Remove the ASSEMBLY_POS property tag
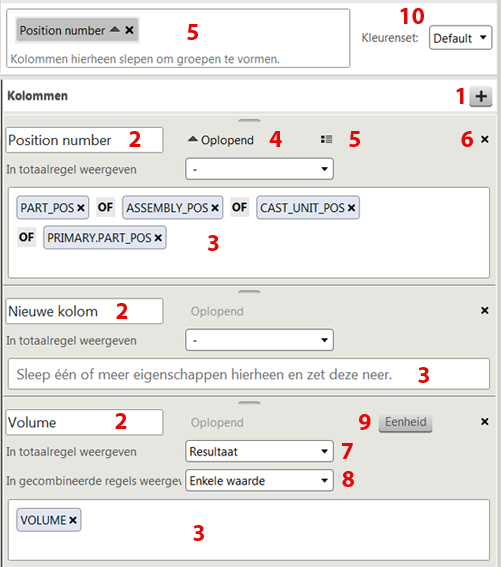The height and width of the screenshot is (567, 501). (x=215, y=208)
